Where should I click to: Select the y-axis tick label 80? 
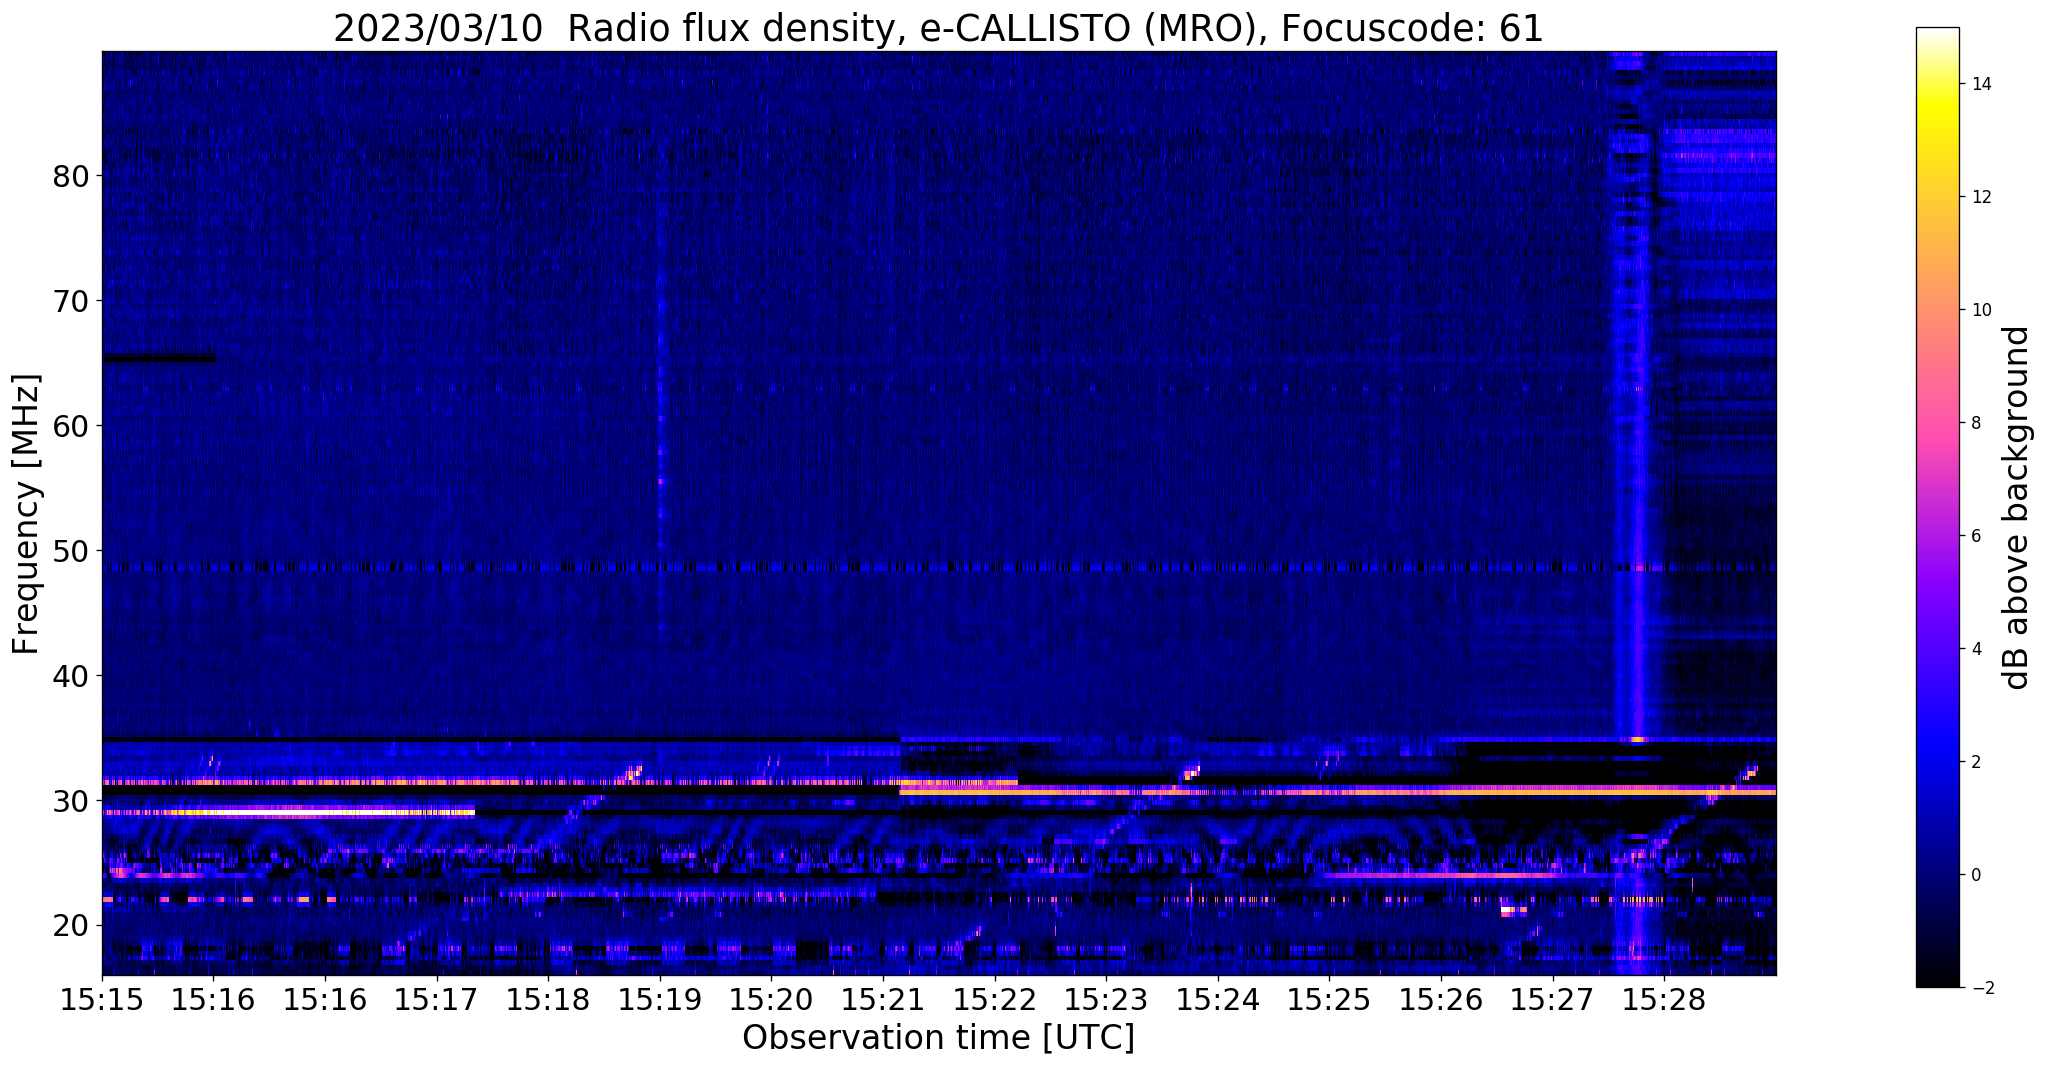pyautogui.click(x=71, y=176)
